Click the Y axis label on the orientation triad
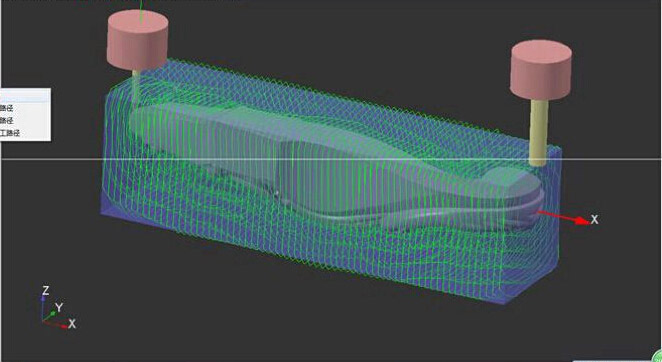Image resolution: width=662 pixels, height=362 pixels. tap(59, 308)
